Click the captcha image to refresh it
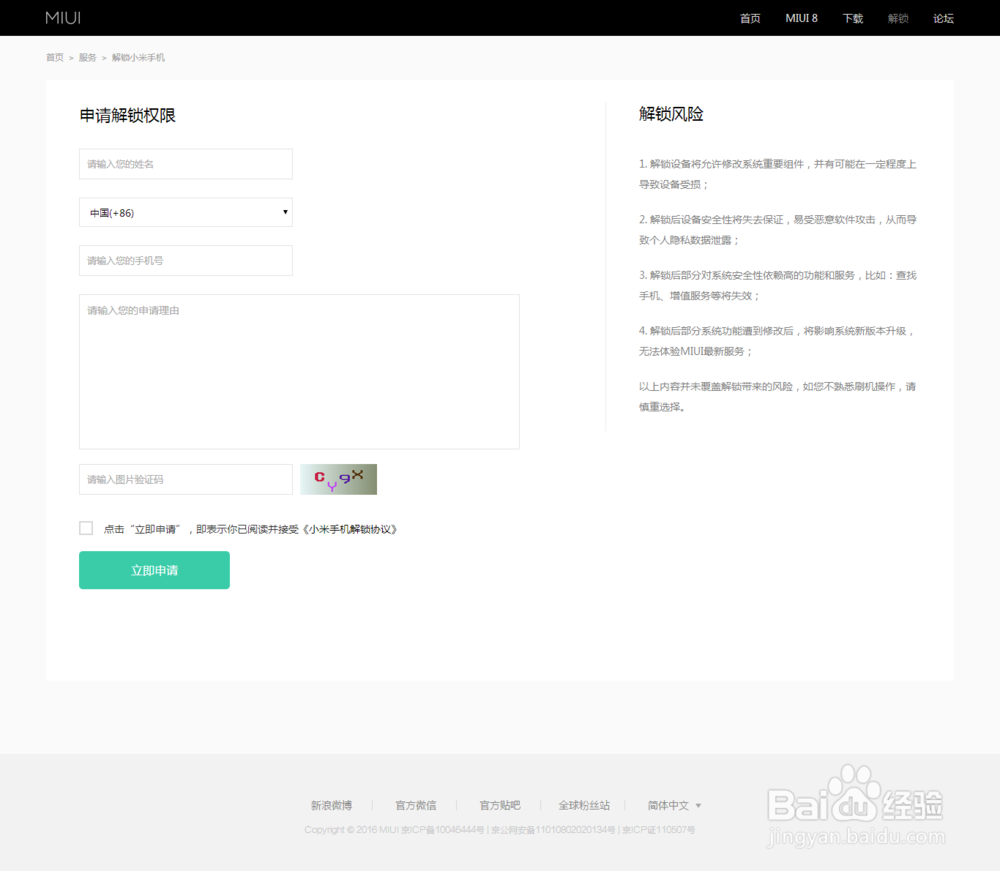 (338, 479)
